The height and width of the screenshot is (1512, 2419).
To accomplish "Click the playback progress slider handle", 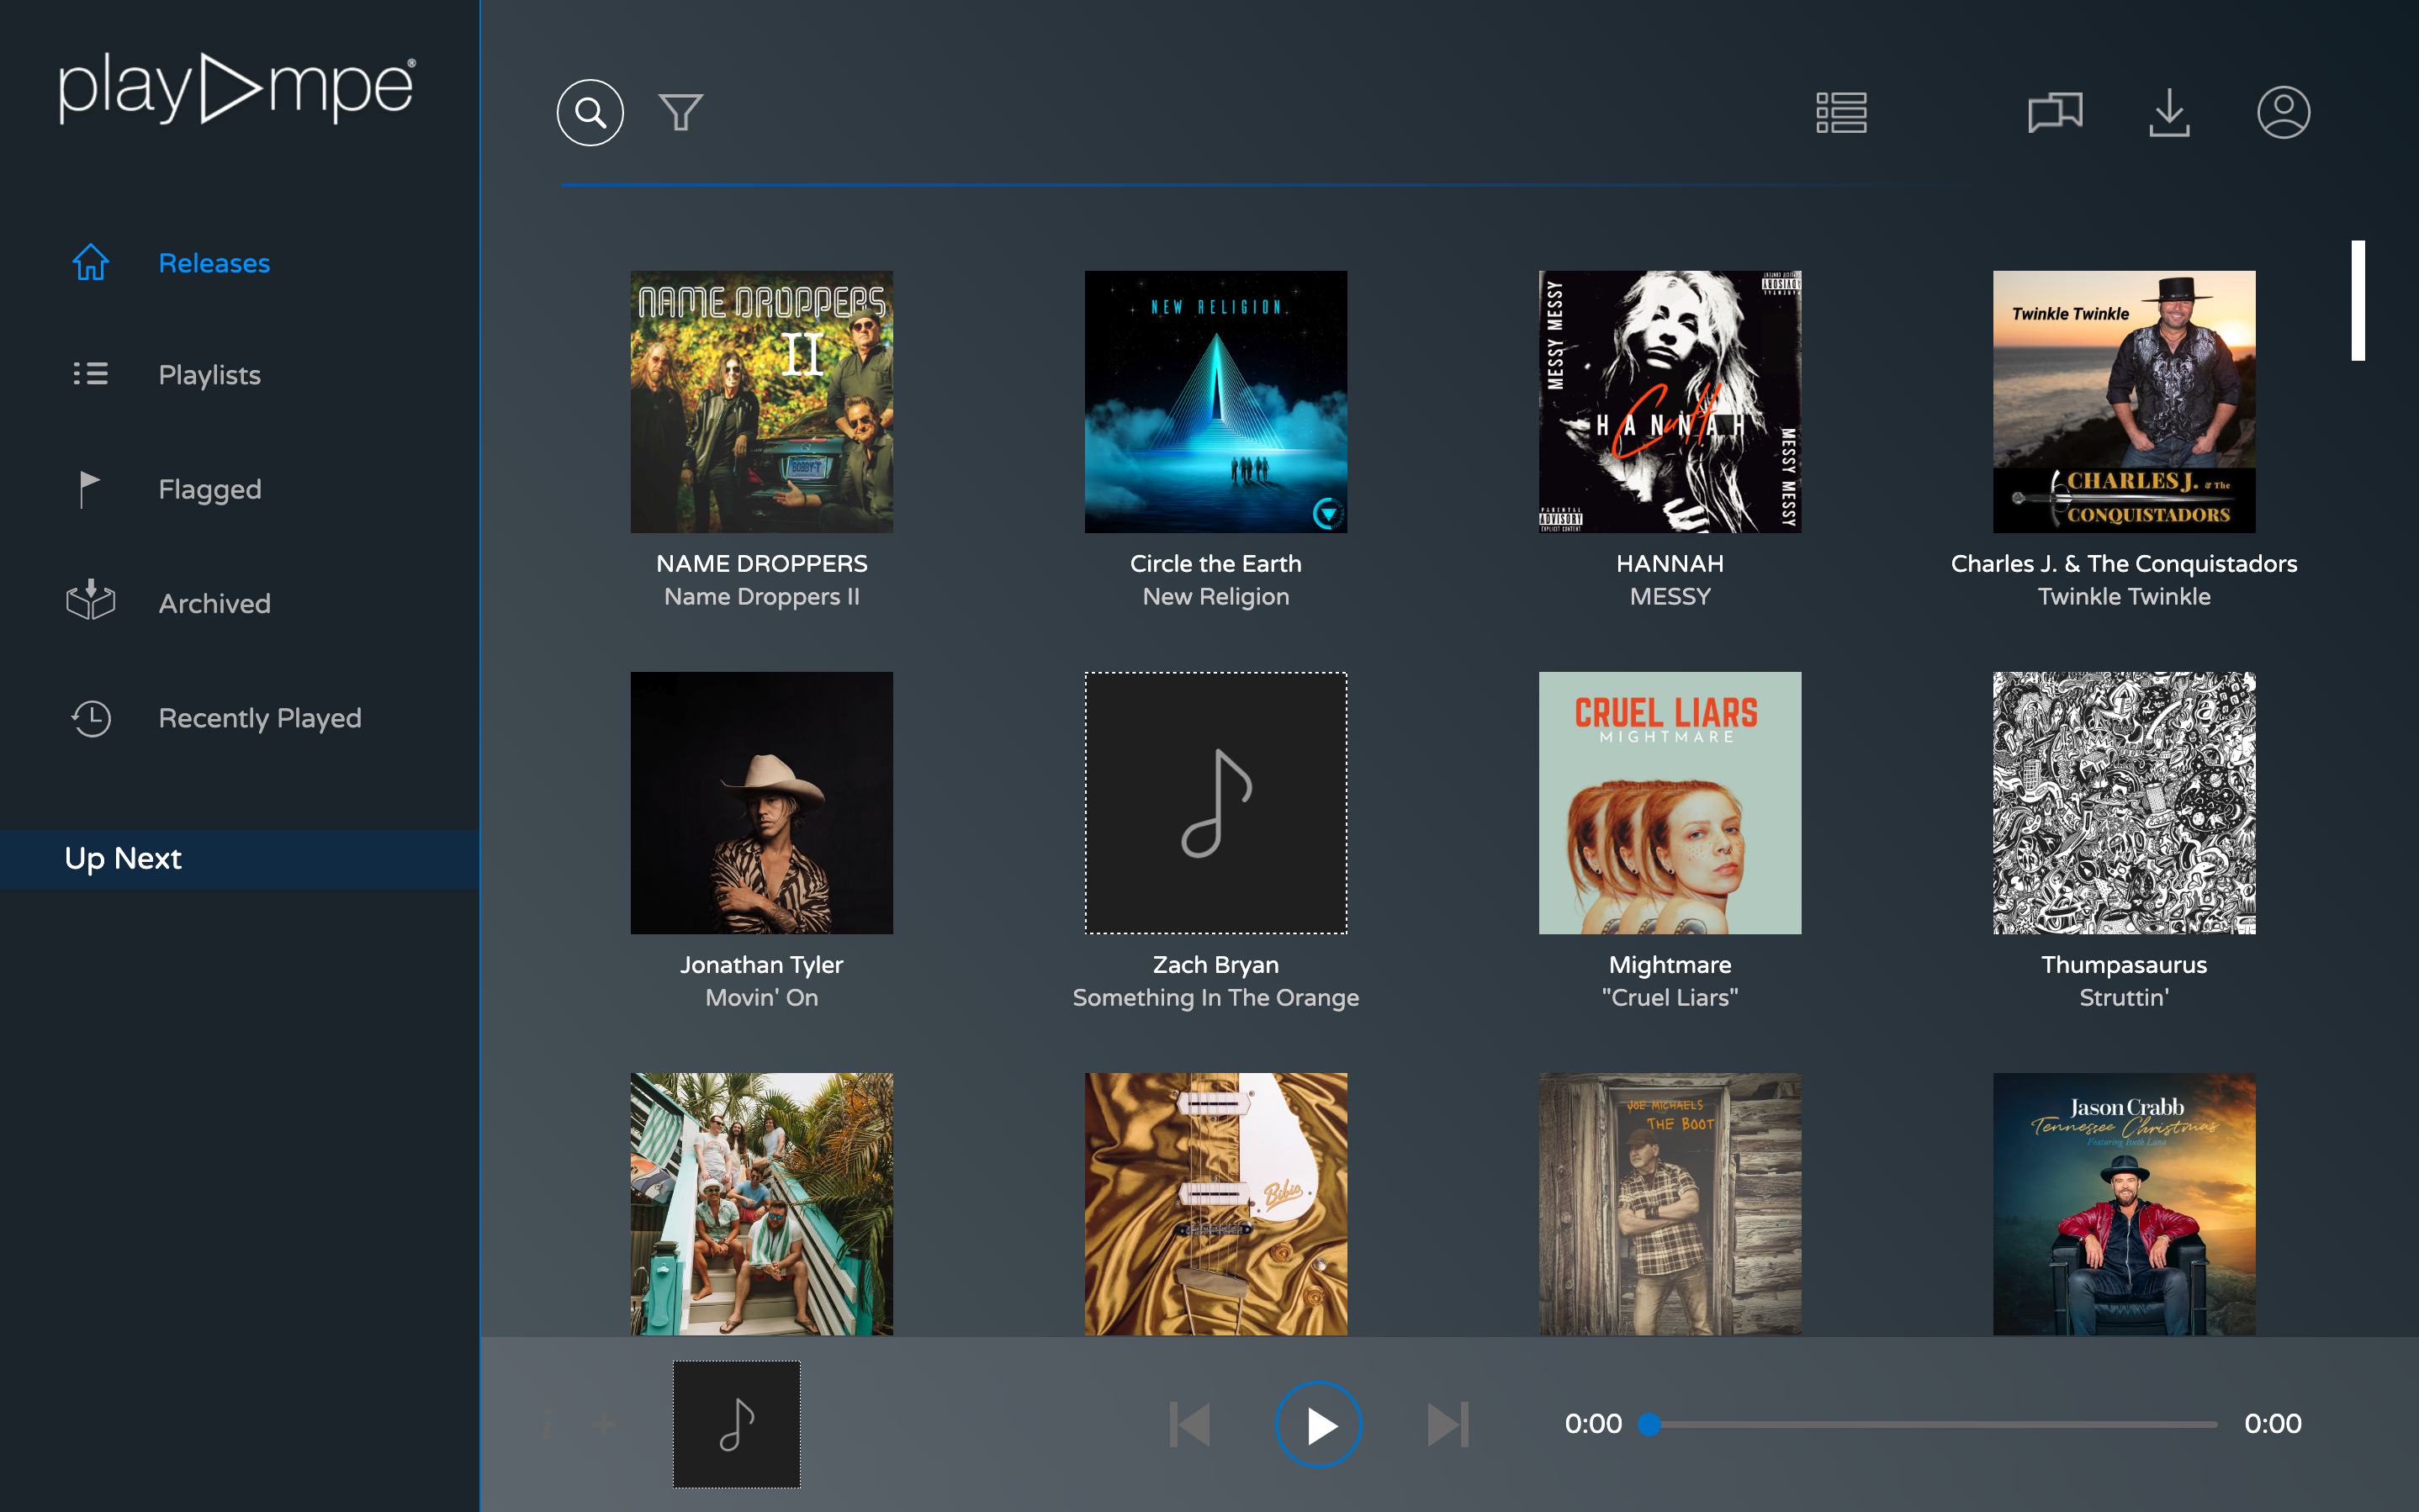I will pyautogui.click(x=1650, y=1424).
